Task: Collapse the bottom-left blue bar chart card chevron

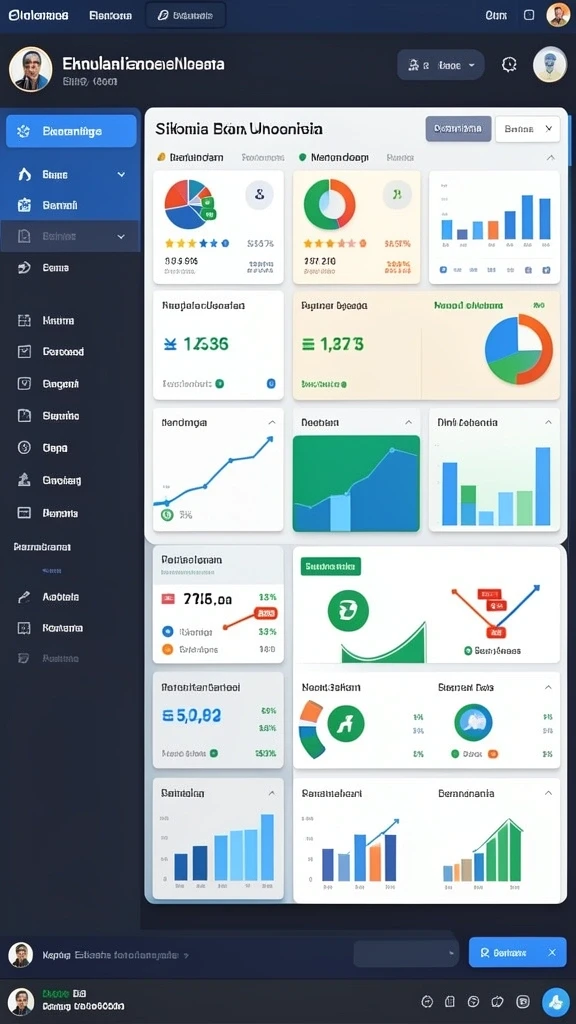Action: point(272,793)
